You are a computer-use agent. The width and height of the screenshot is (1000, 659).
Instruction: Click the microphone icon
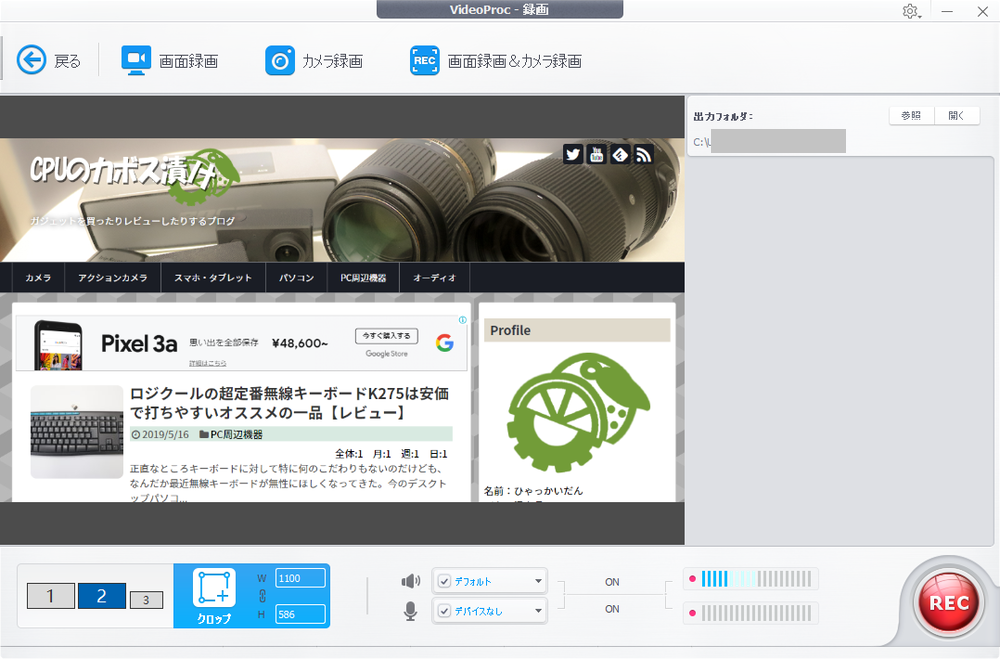(411, 611)
